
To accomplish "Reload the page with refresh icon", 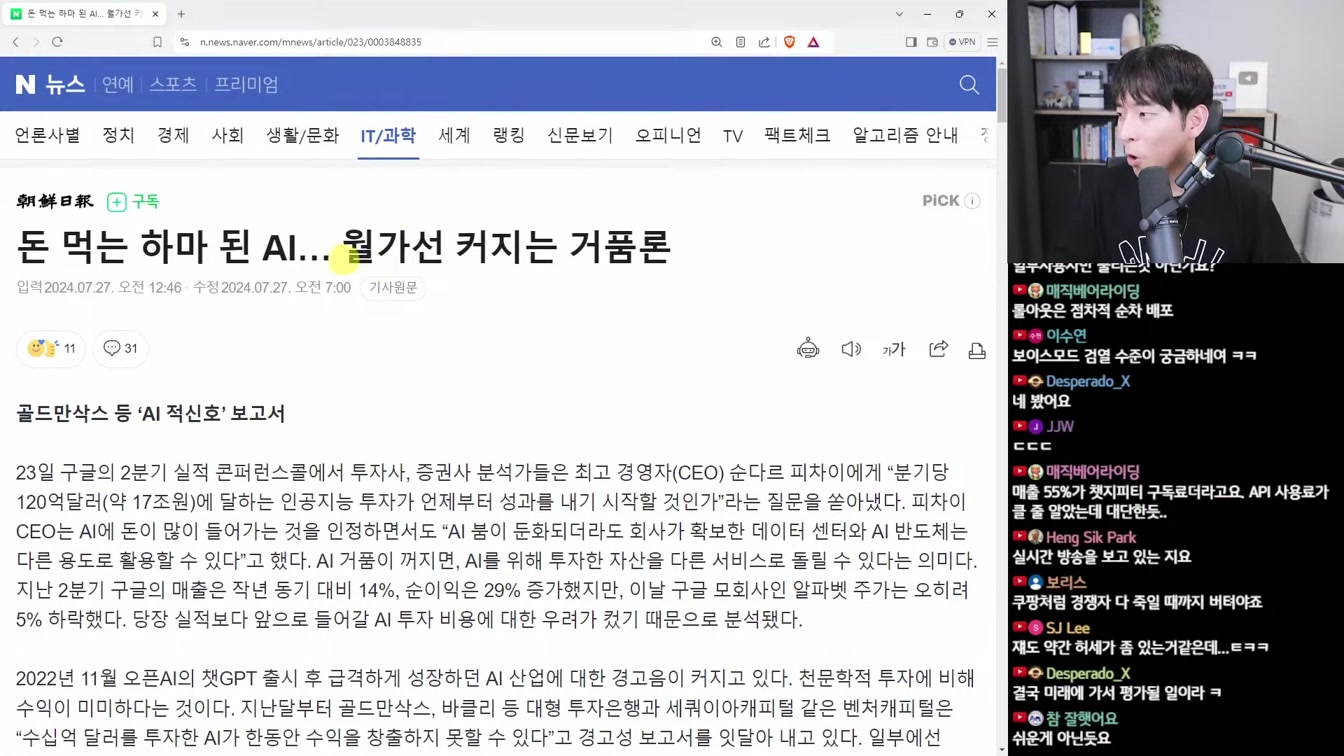I will click(57, 42).
